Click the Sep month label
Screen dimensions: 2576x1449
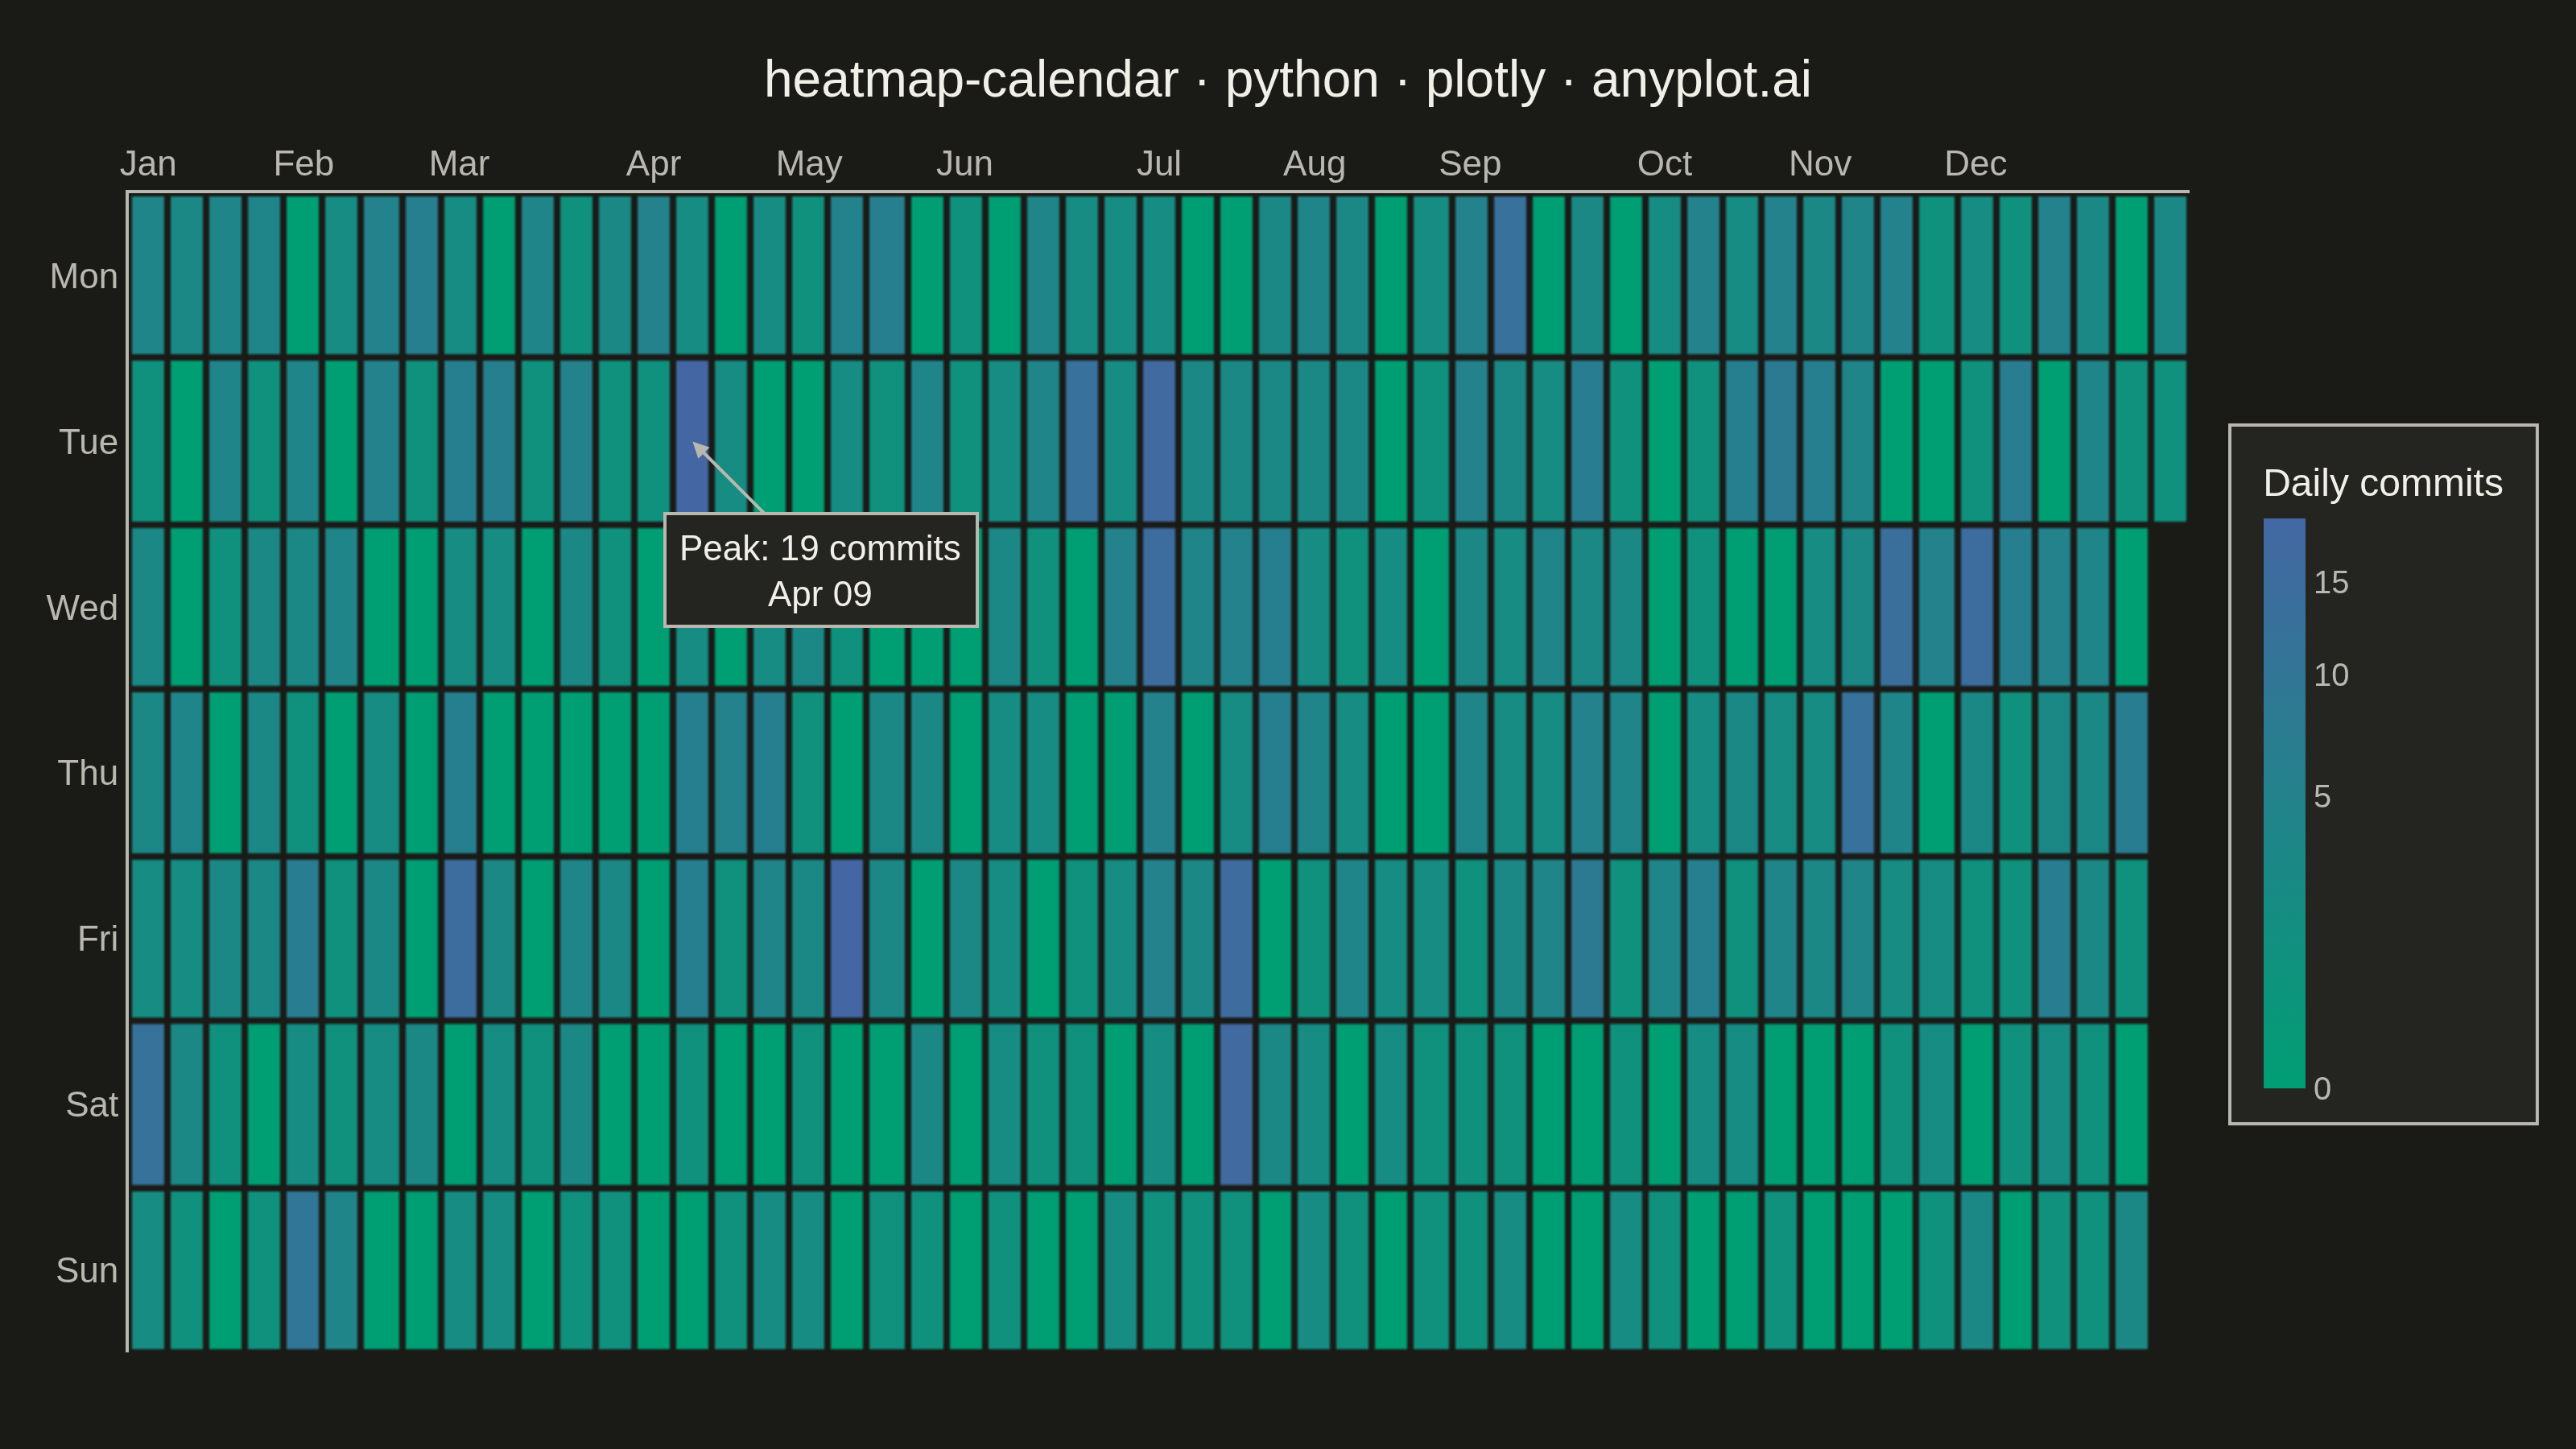[1469, 163]
